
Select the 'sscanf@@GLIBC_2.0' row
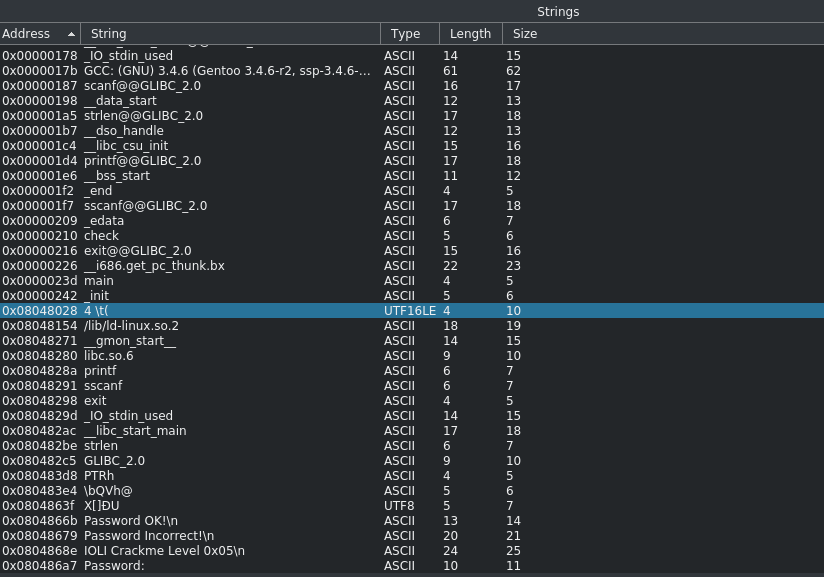412,205
